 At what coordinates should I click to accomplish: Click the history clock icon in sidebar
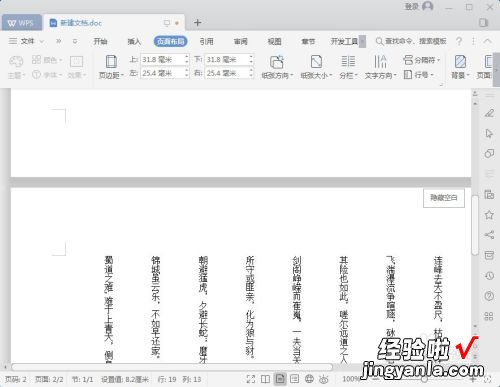[x=489, y=276]
